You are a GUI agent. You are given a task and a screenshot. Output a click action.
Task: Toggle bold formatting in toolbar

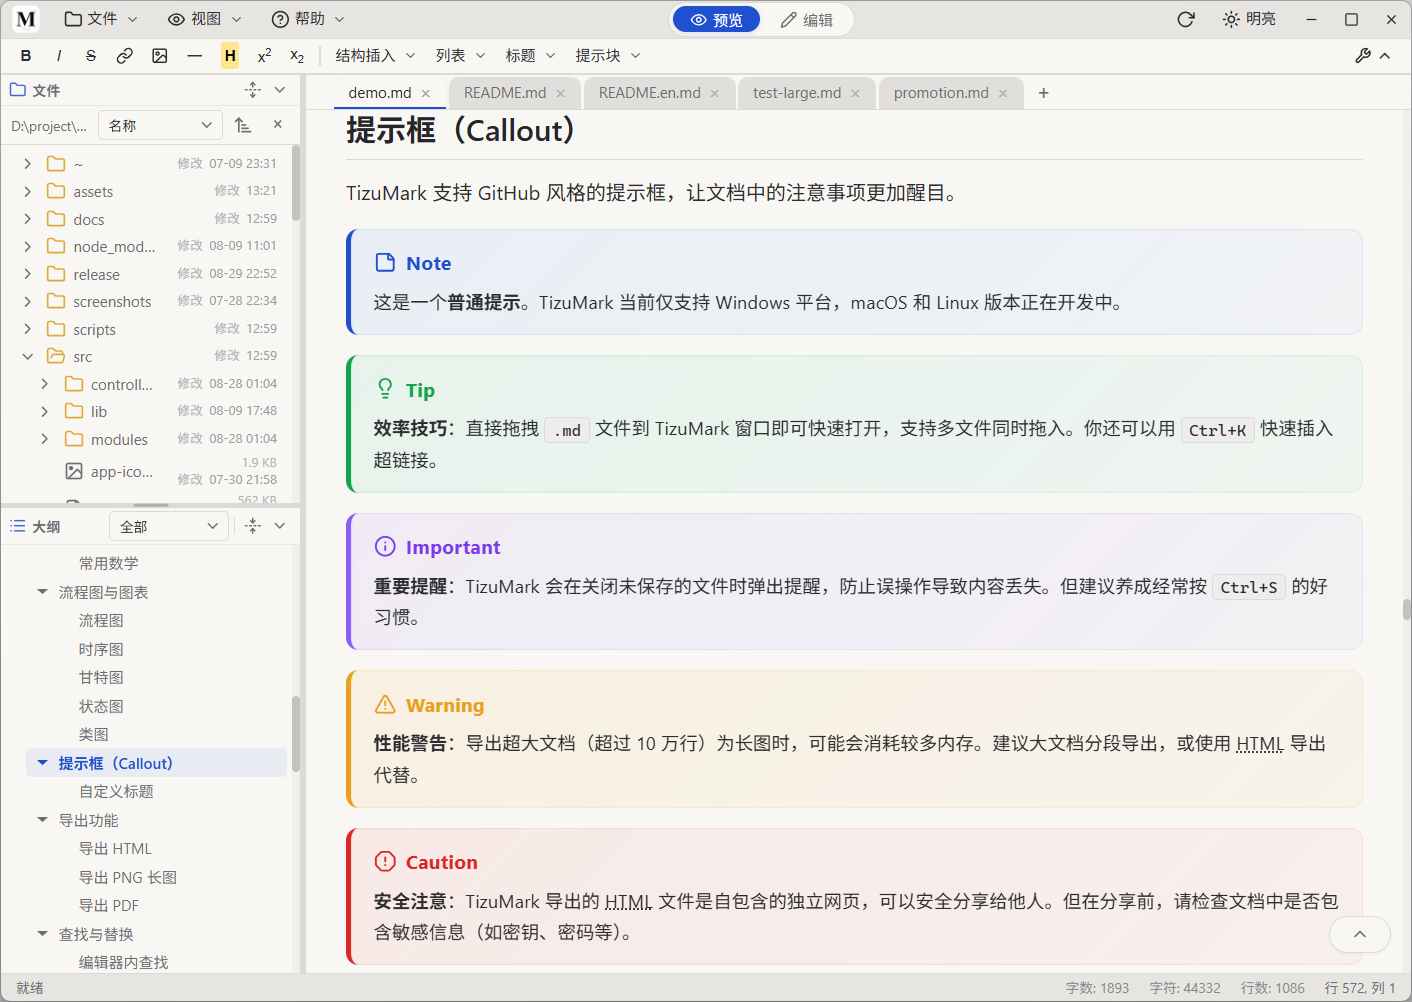26,56
